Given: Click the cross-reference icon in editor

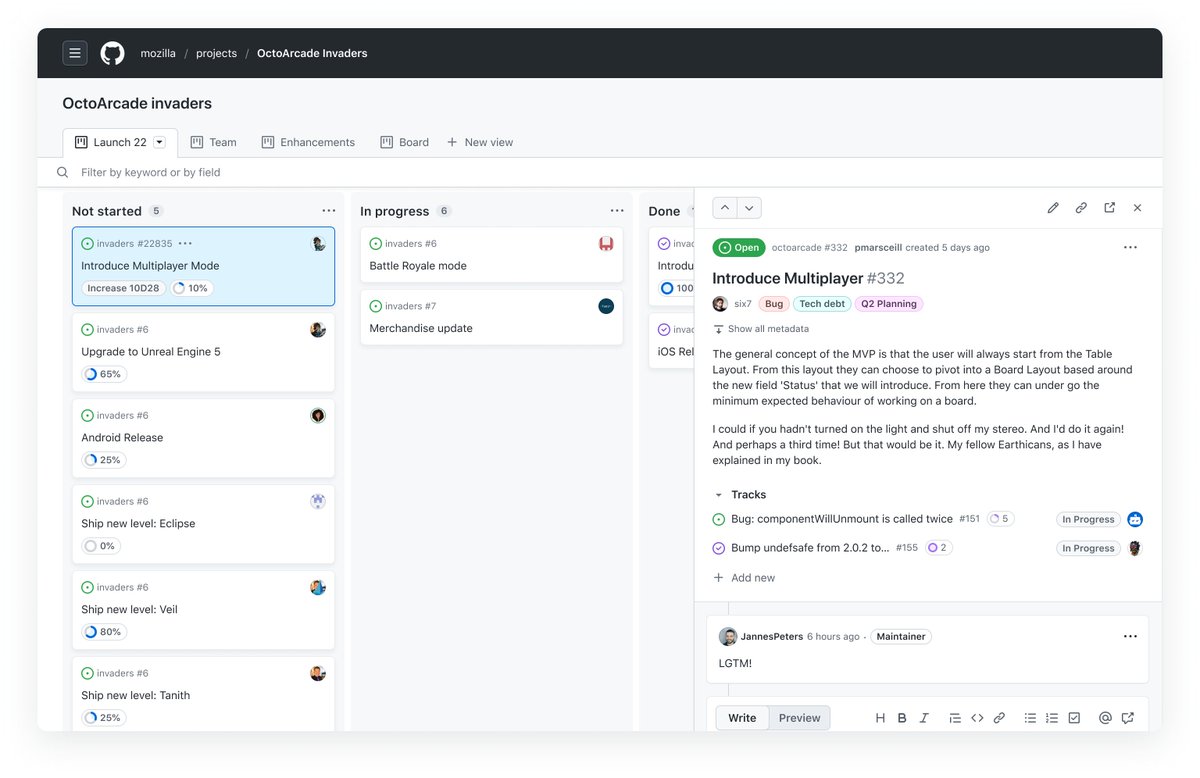Looking at the screenshot, I should click(x=1128, y=718).
